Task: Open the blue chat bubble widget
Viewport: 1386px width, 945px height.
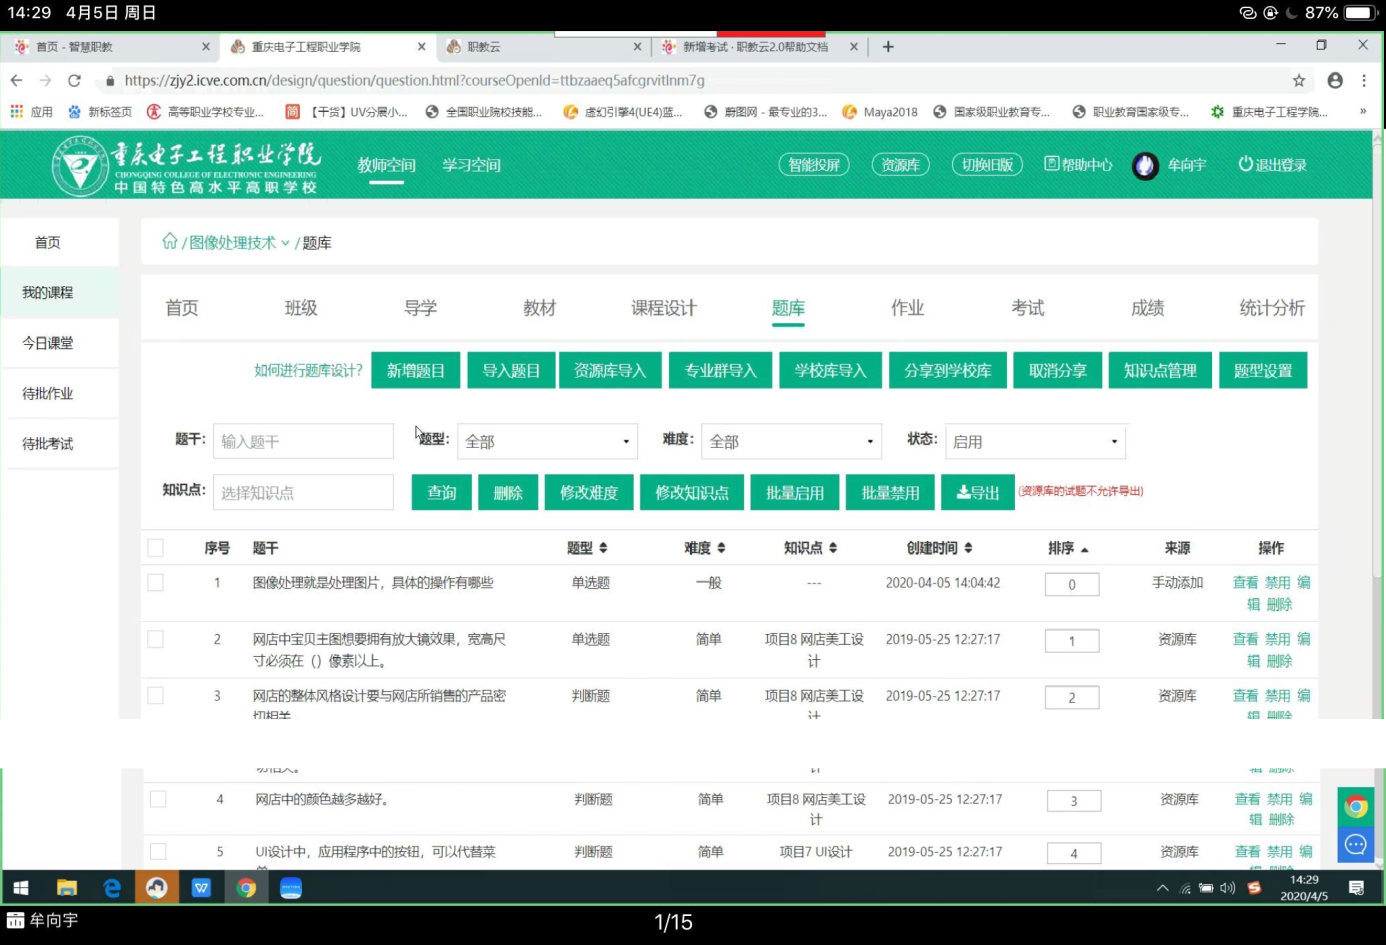Action: click(x=1355, y=845)
